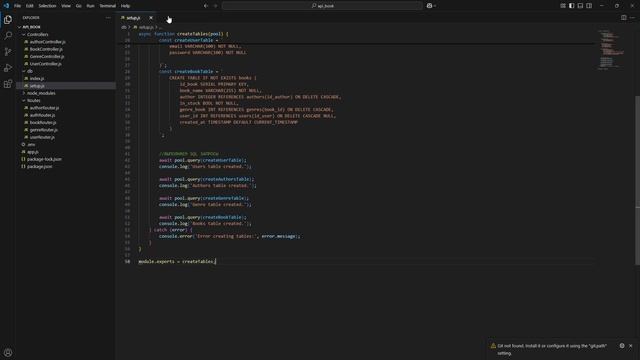Click the VS Code logo icon

click(x=6, y=6)
